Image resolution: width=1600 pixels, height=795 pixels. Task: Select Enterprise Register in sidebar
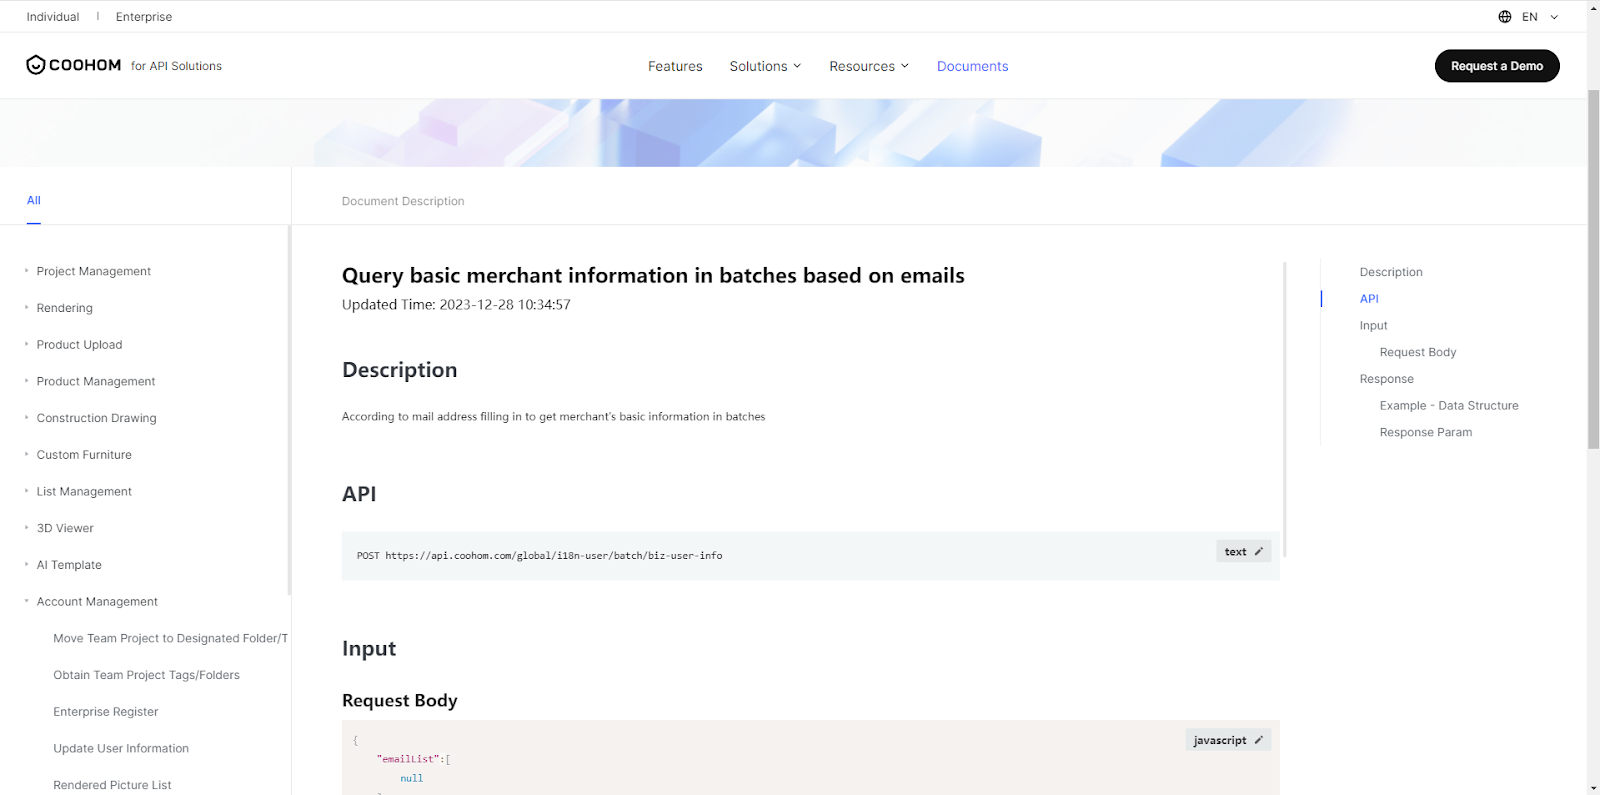pyautogui.click(x=106, y=712)
